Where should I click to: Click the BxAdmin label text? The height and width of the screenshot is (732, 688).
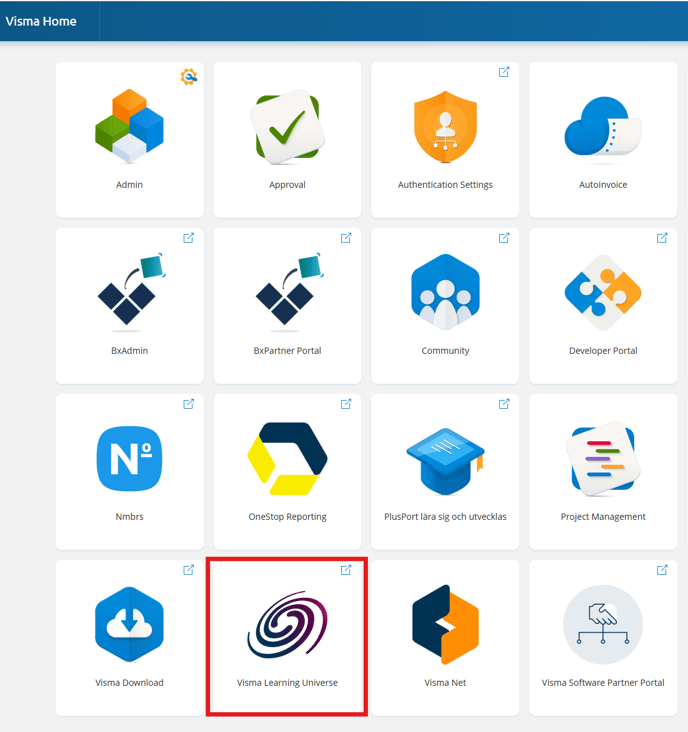click(129, 351)
